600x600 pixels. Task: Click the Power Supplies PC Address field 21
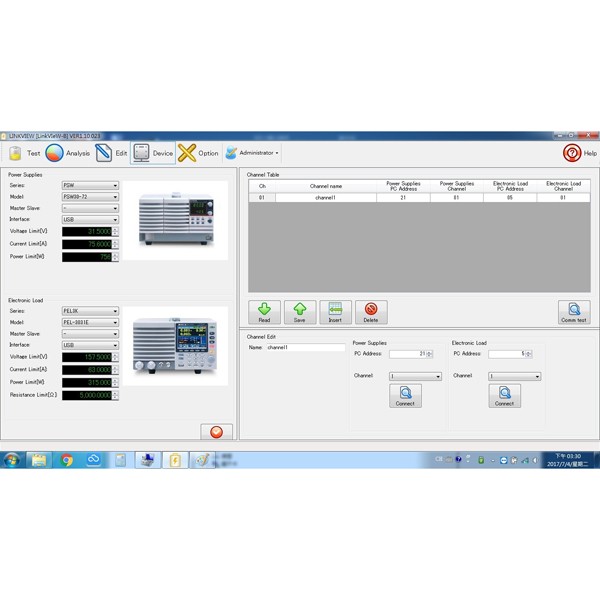(x=408, y=354)
